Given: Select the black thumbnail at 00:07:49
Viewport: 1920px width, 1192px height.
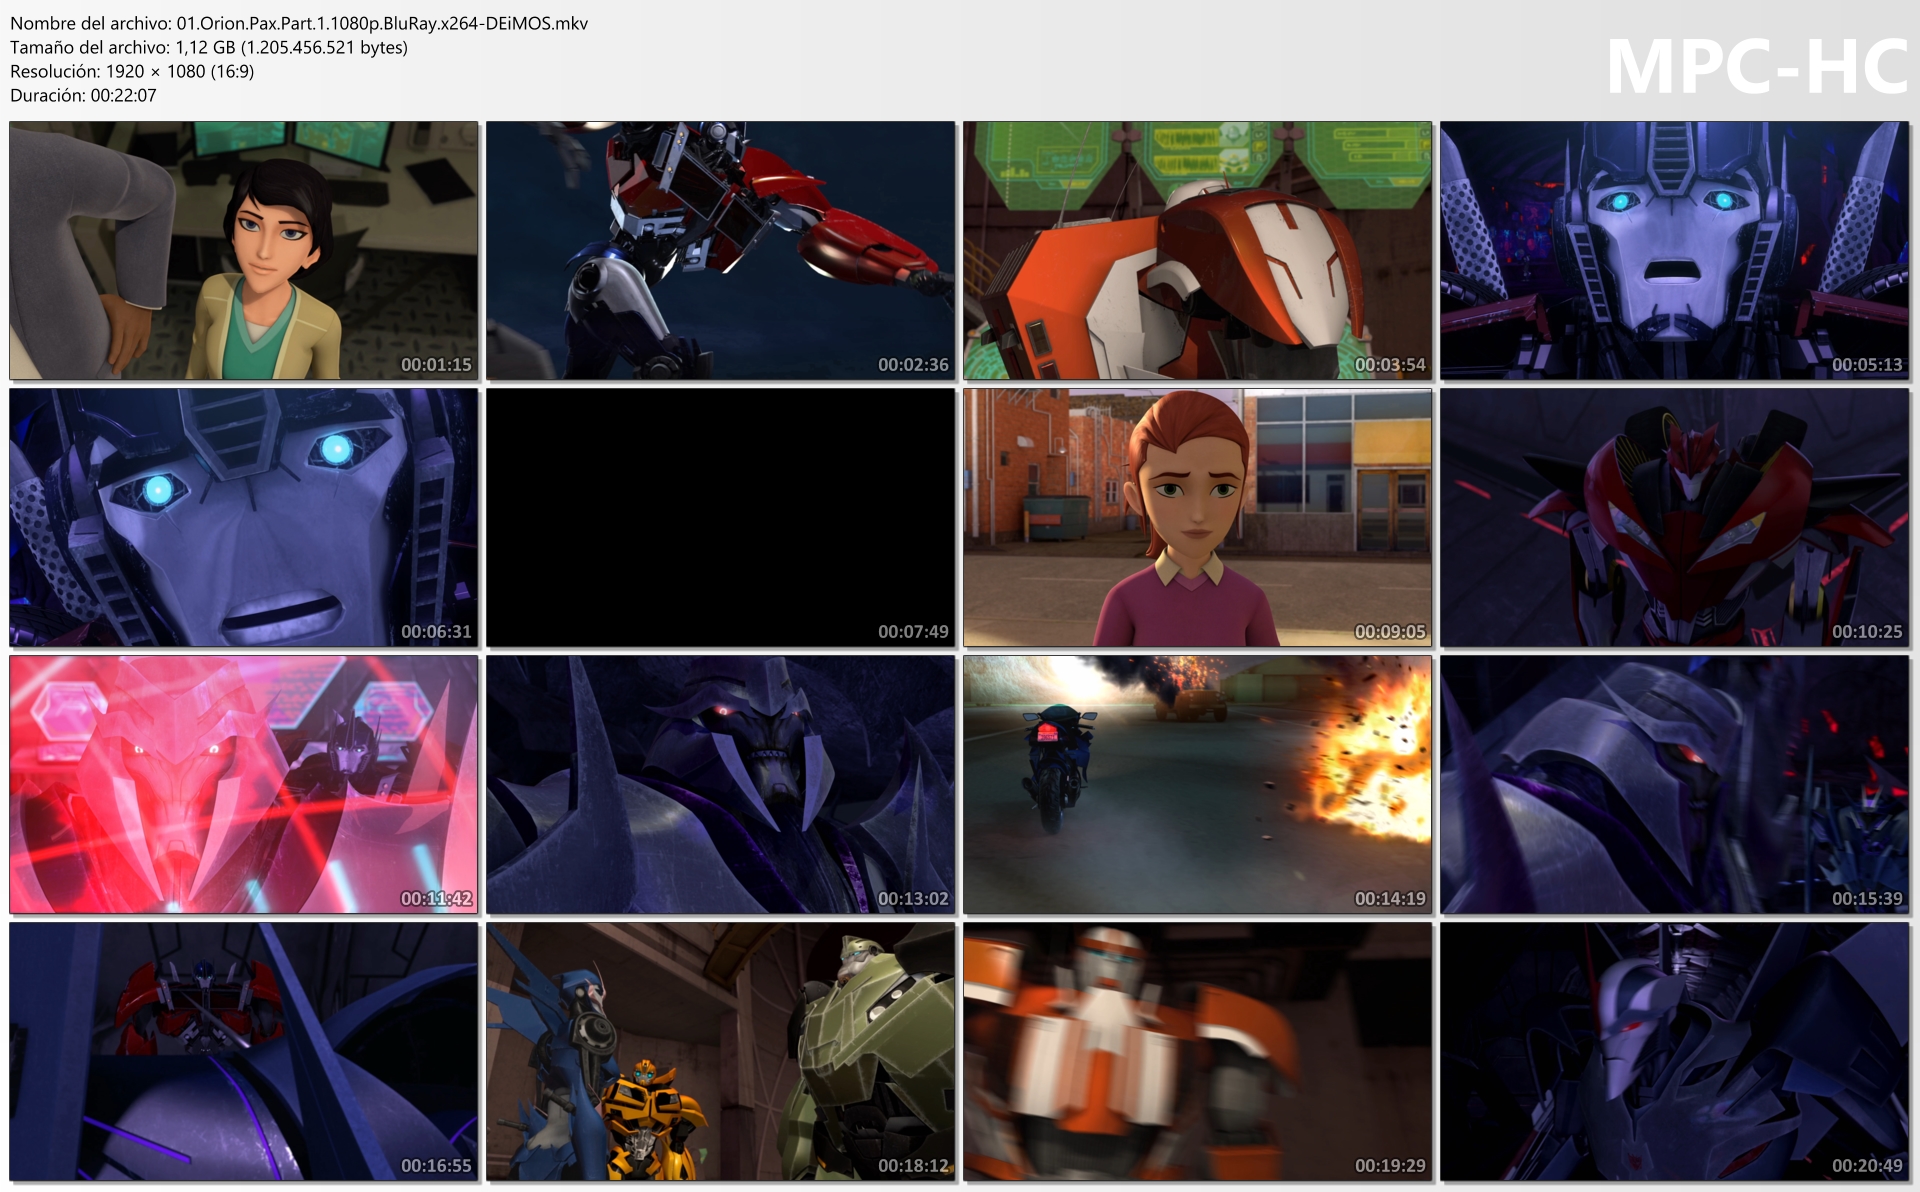Looking at the screenshot, I should coord(721,518).
